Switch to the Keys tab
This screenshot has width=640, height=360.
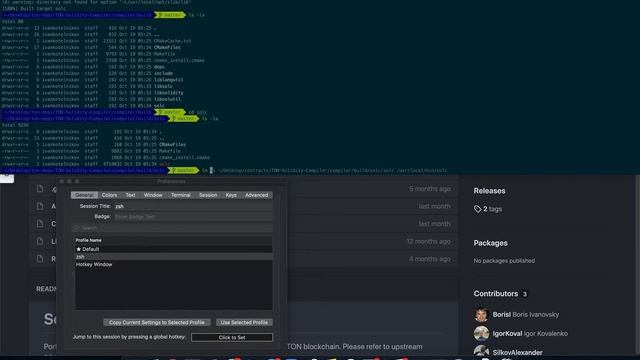231,195
